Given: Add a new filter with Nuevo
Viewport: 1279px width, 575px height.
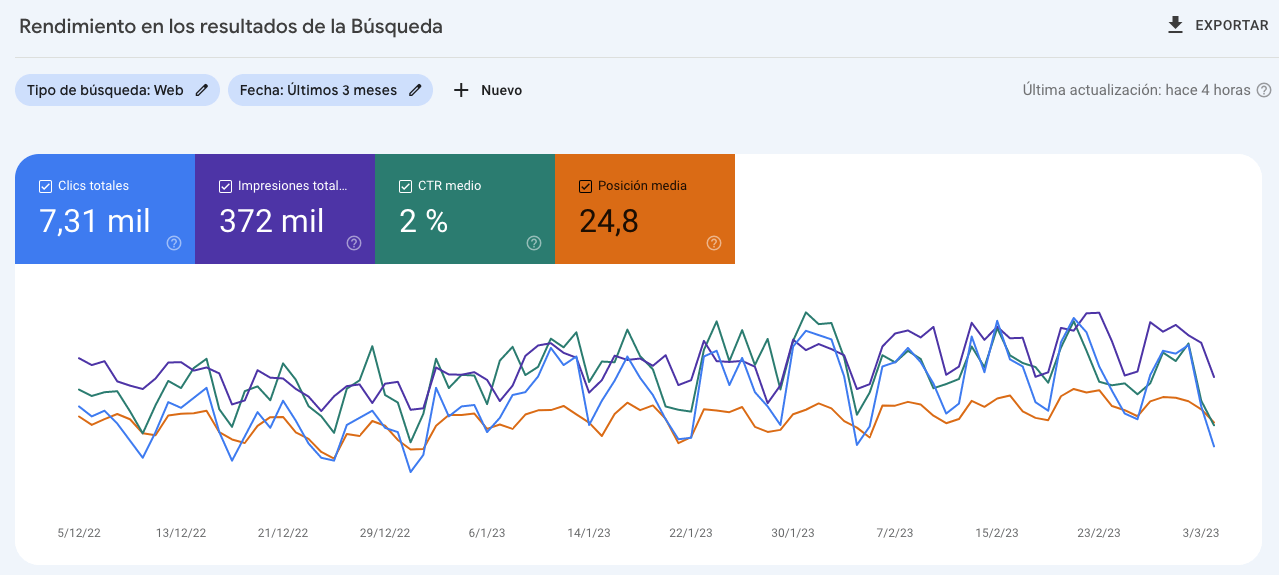Looking at the screenshot, I should 501,90.
